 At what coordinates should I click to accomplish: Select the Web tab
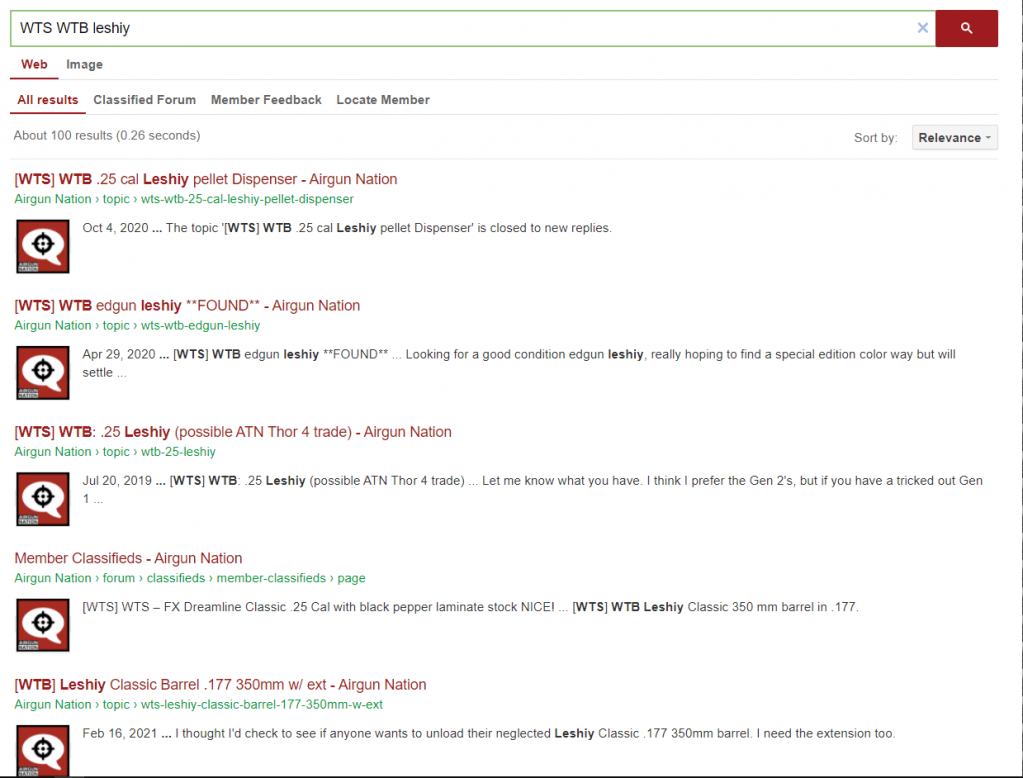coord(34,65)
